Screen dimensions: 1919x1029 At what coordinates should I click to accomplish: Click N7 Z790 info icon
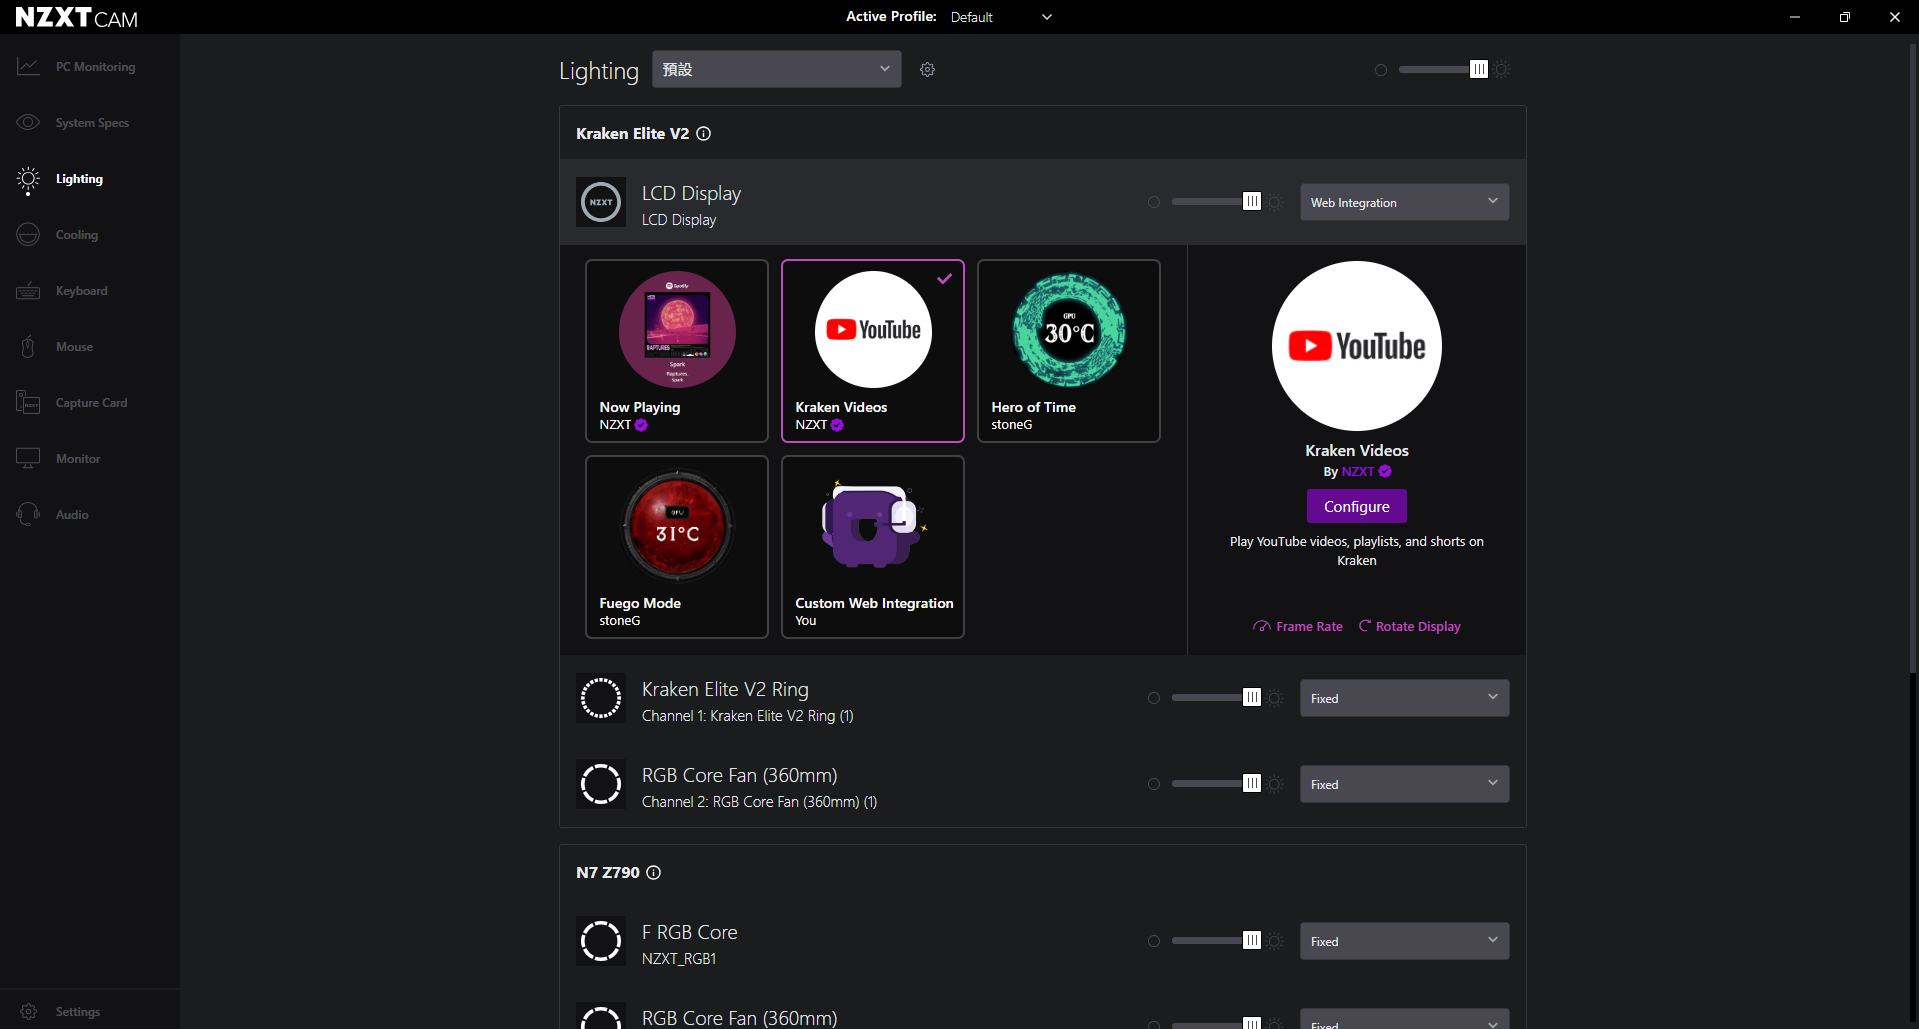(x=654, y=873)
